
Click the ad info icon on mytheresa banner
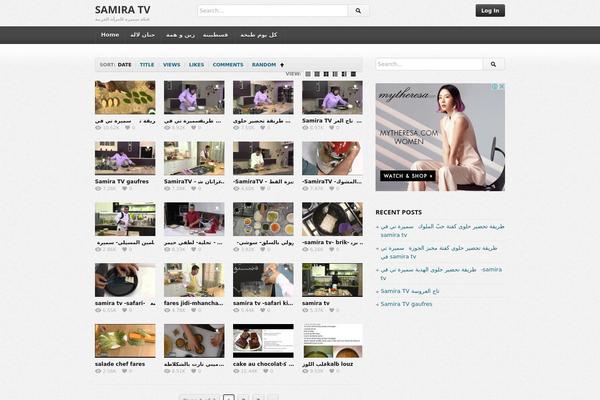tap(495, 87)
